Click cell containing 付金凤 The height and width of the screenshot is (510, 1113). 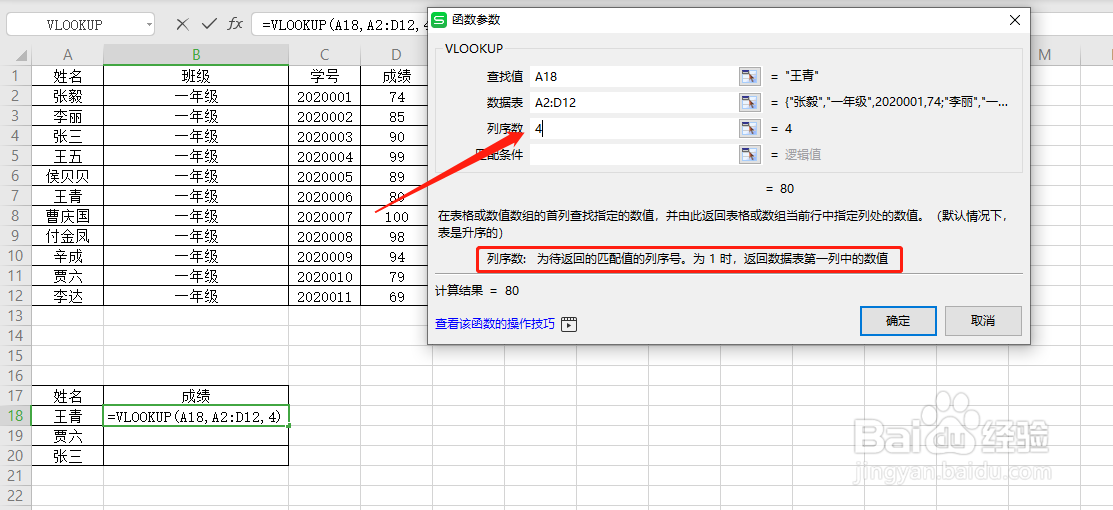click(x=67, y=236)
